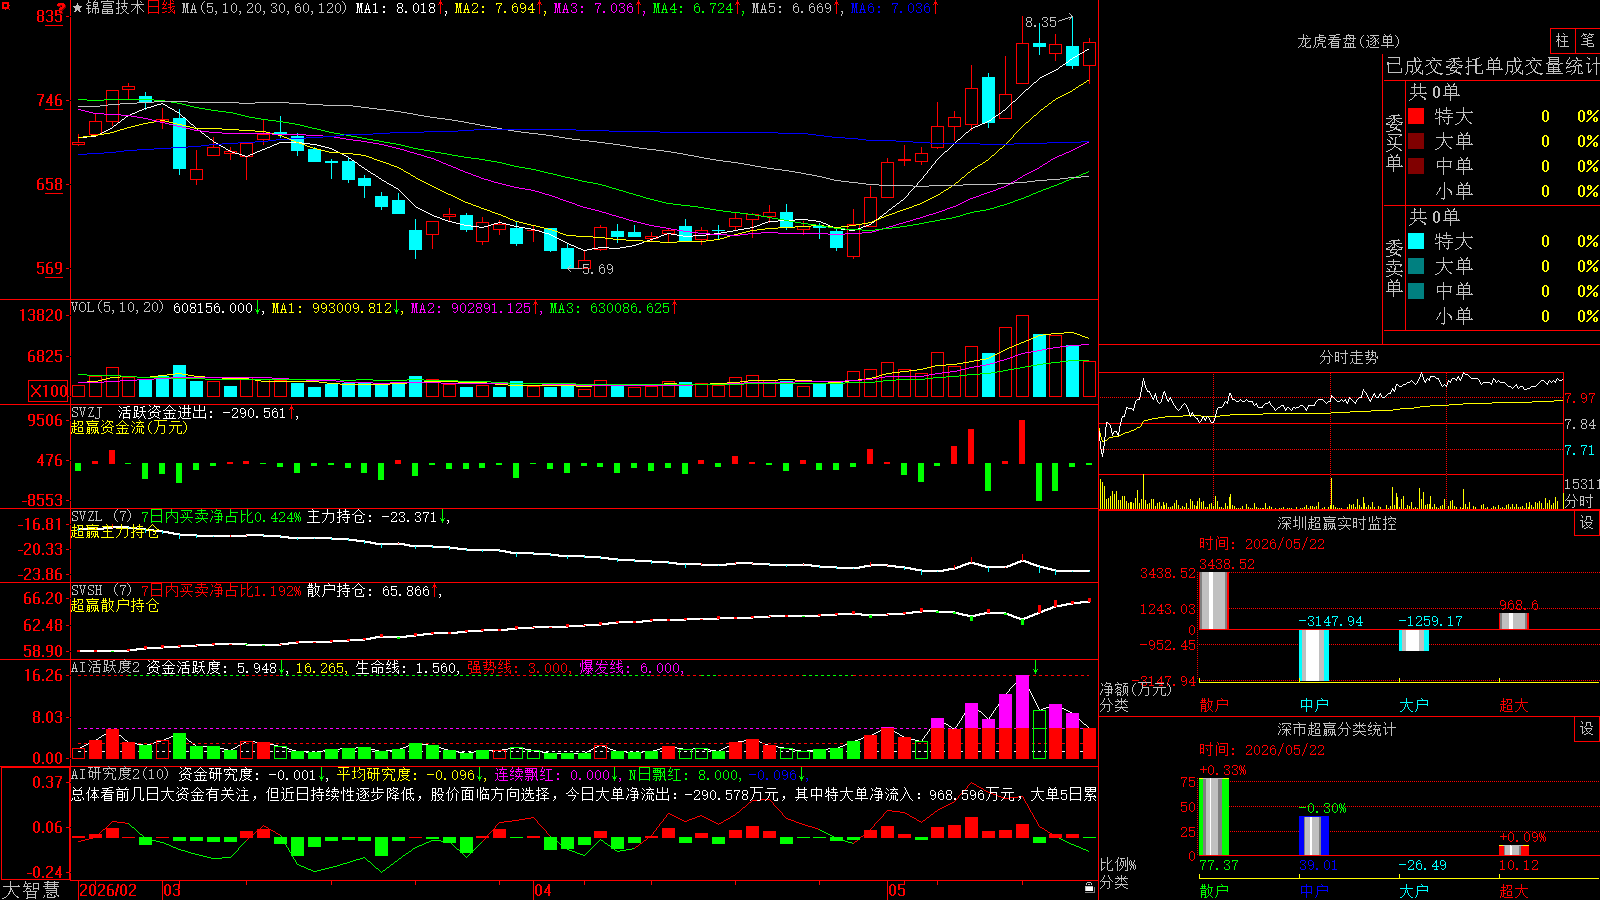Image resolution: width=1600 pixels, height=900 pixels.
Task: Click the dark red 中单 buy order swatch
Action: coord(1416,166)
